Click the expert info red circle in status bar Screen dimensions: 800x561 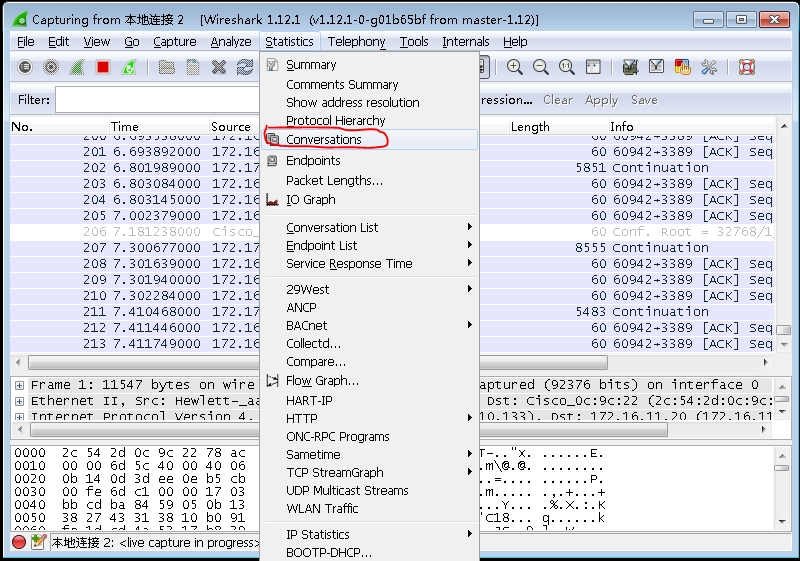pos(19,542)
